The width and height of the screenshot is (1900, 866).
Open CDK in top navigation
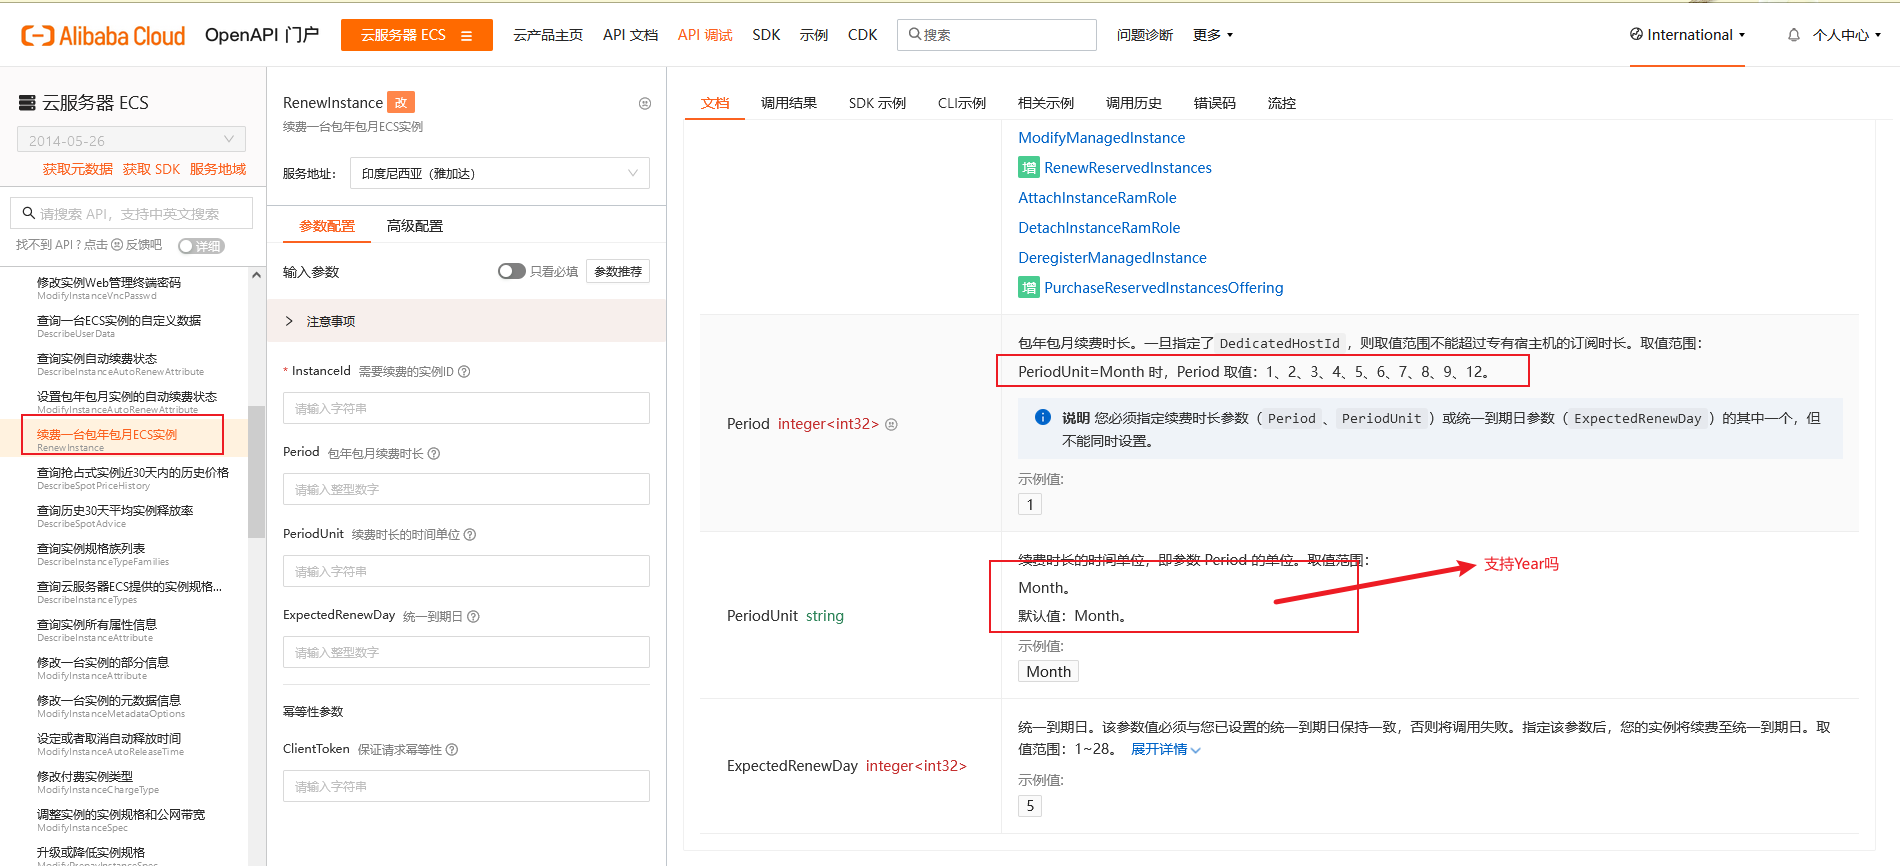(x=862, y=35)
